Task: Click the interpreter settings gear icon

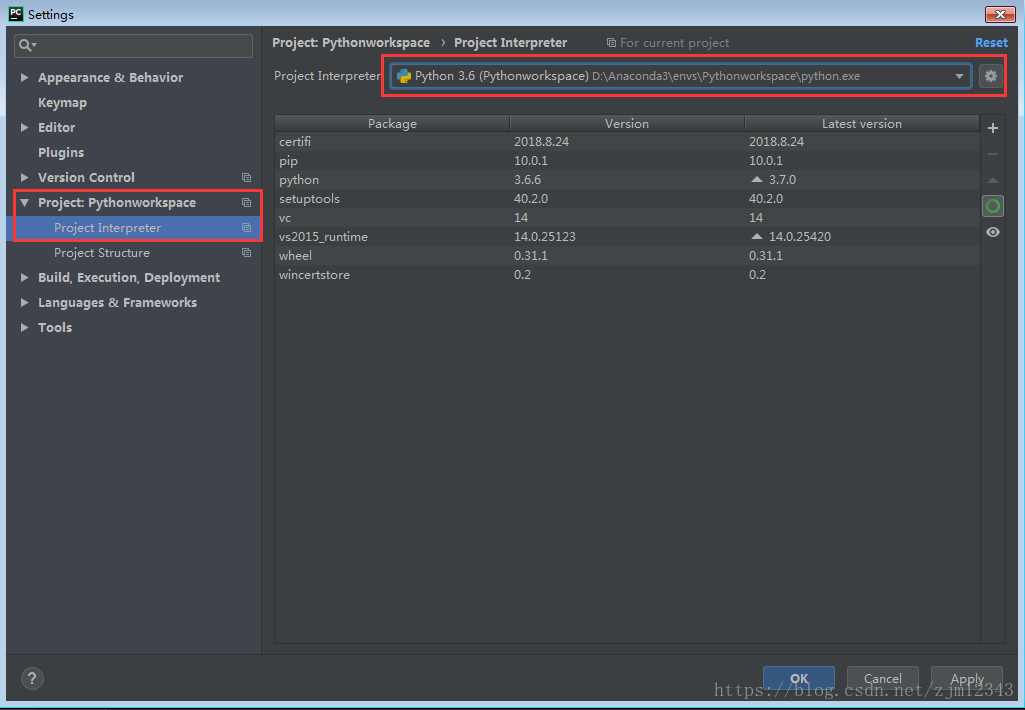Action: pos(990,76)
